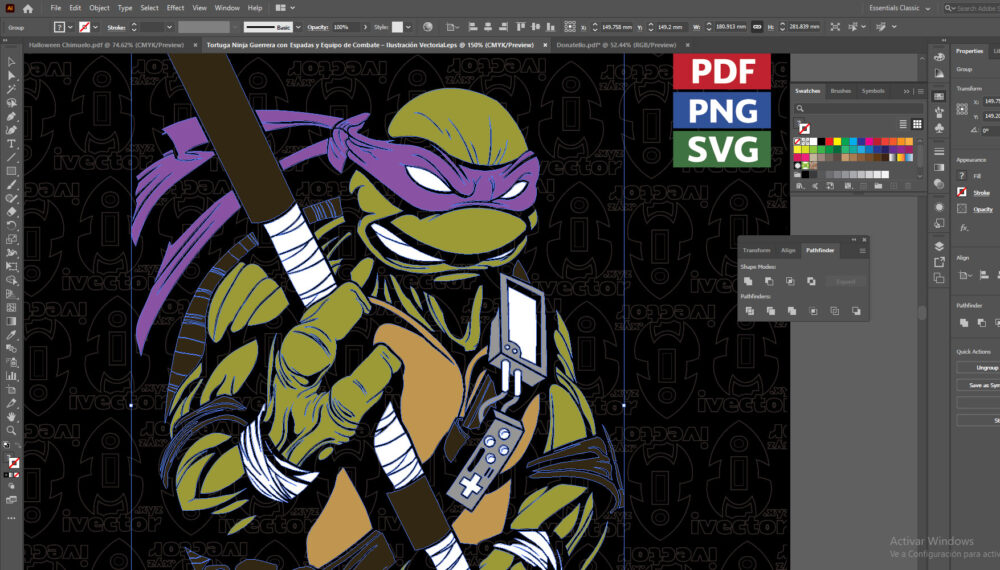Open the File menu
Image resolution: width=1000 pixels, height=570 pixels.
(55, 8)
